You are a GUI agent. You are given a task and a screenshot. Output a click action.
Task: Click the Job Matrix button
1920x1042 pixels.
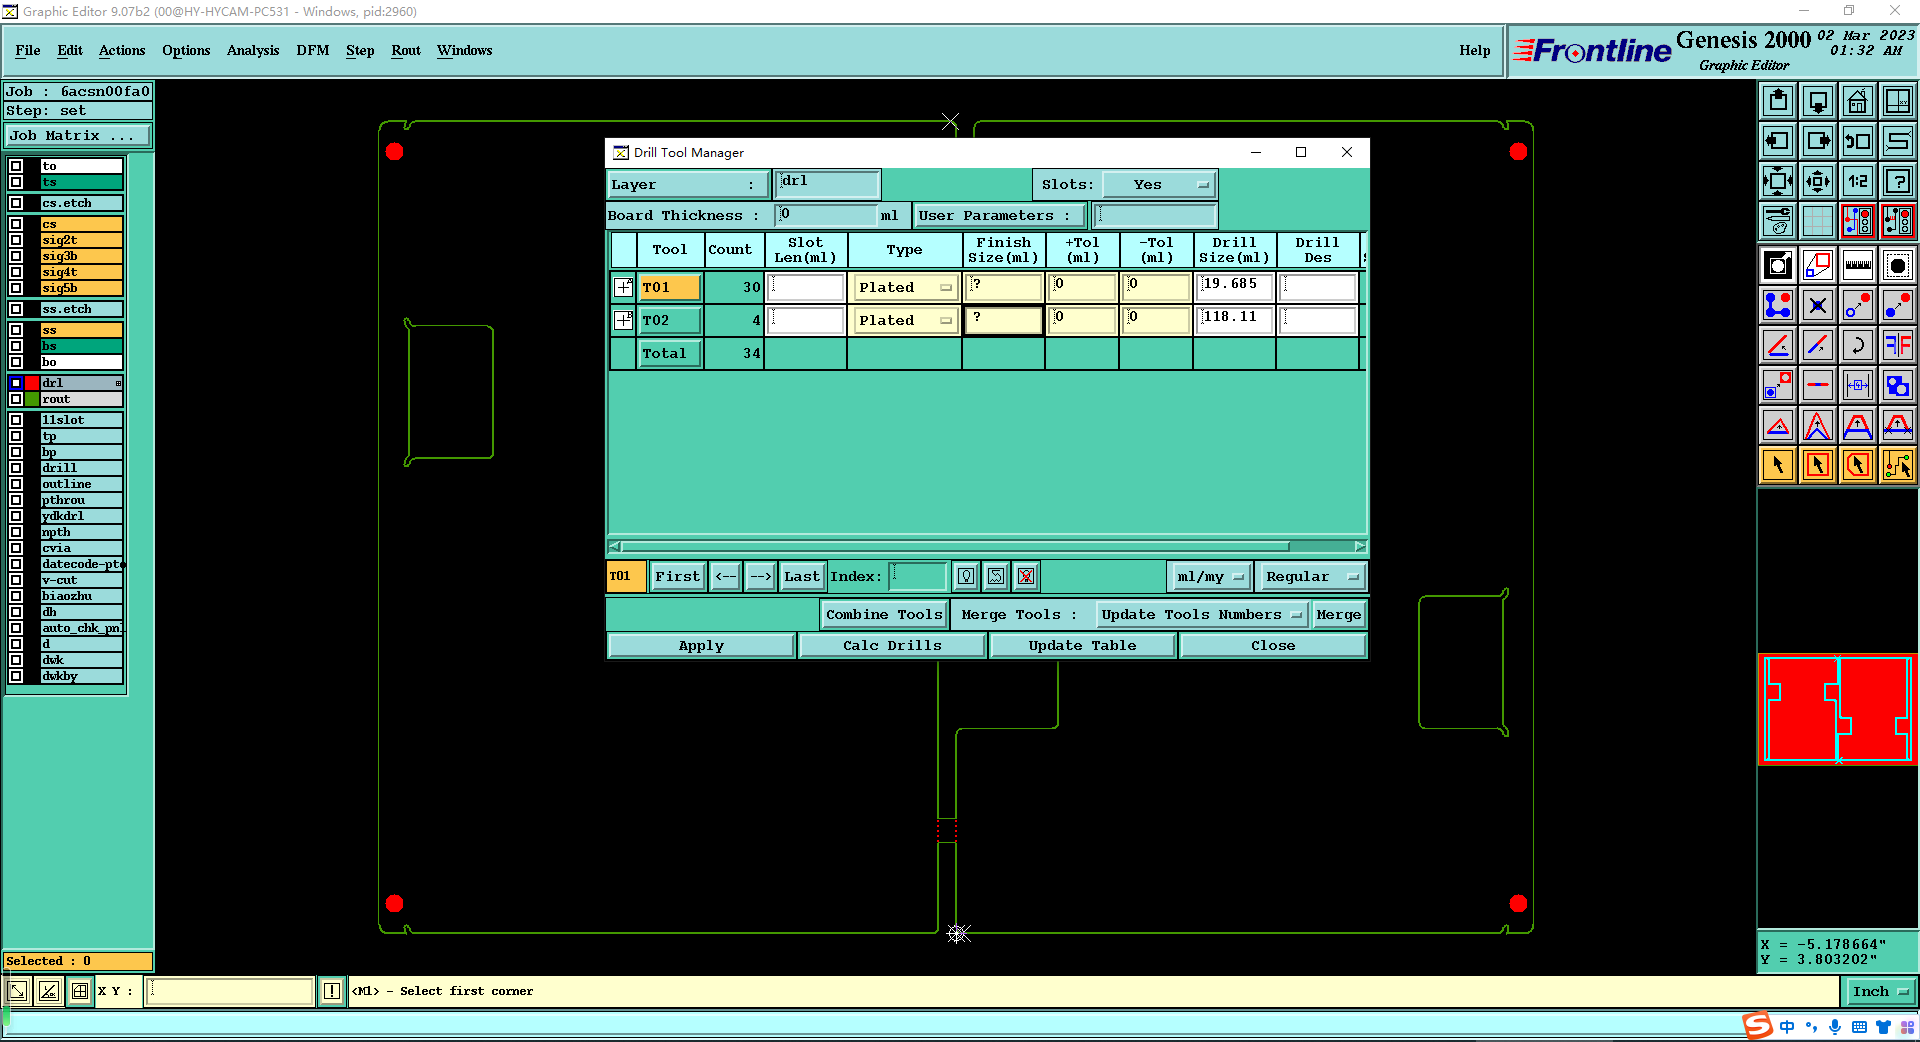(78, 135)
